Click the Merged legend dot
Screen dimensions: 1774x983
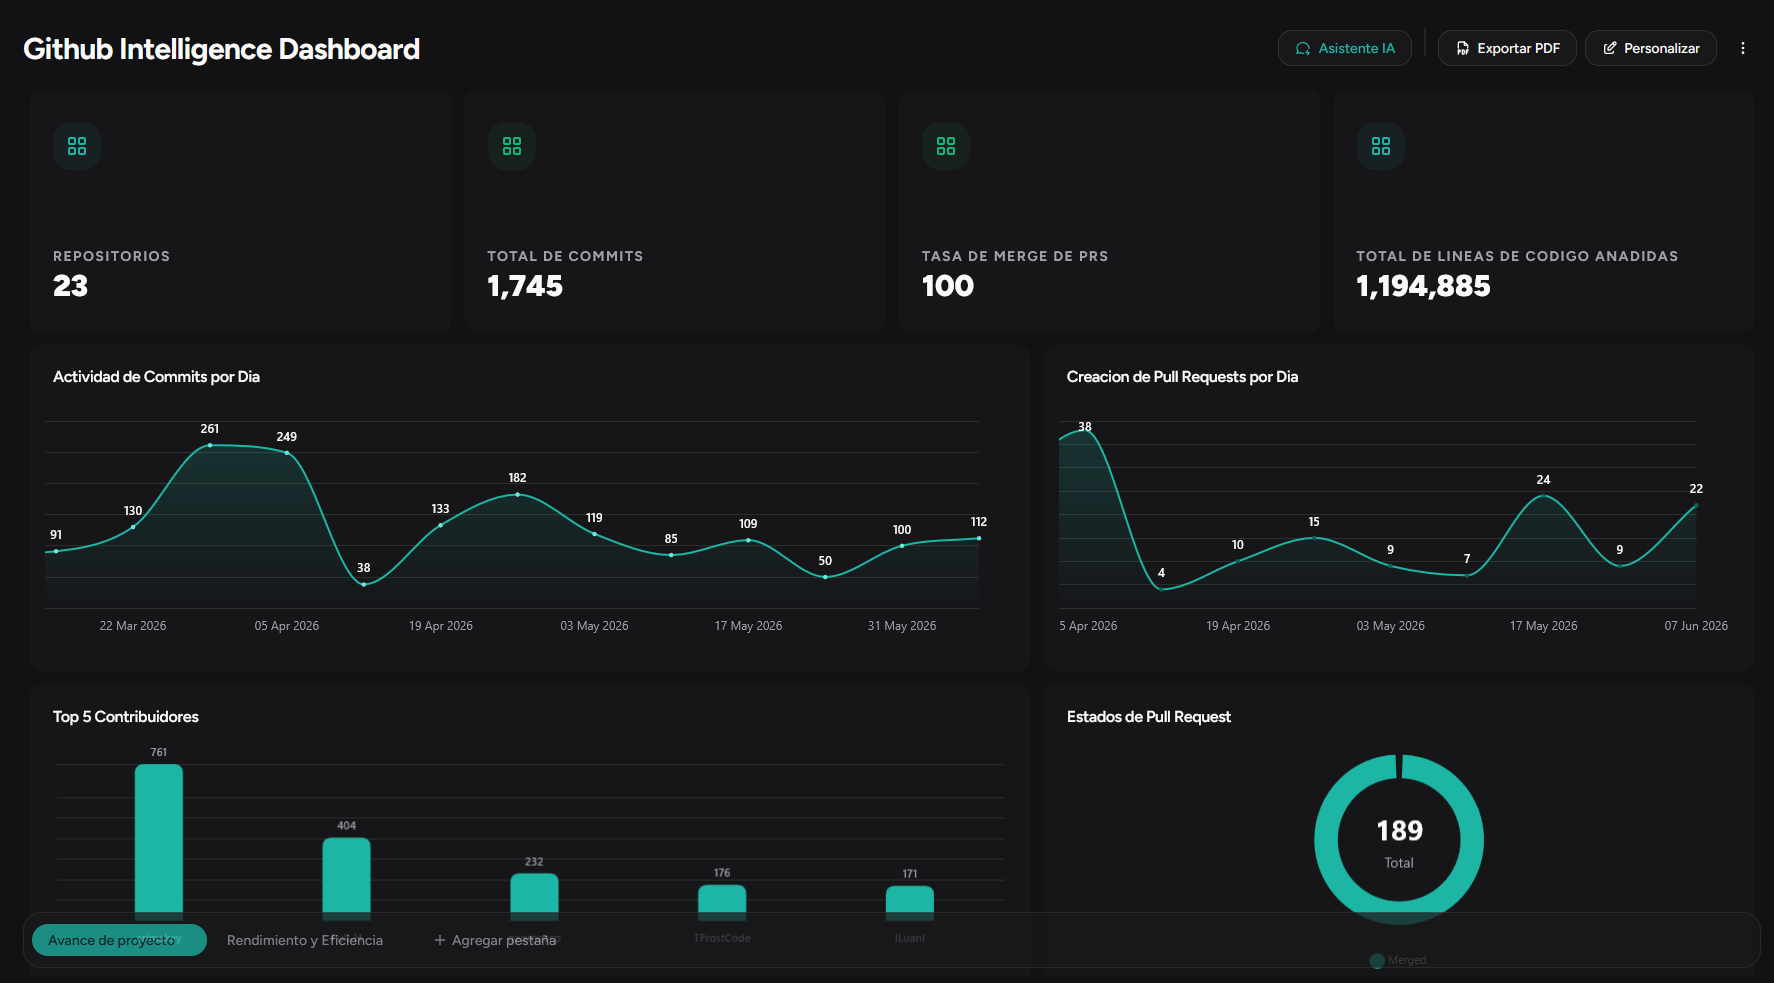click(x=1377, y=961)
